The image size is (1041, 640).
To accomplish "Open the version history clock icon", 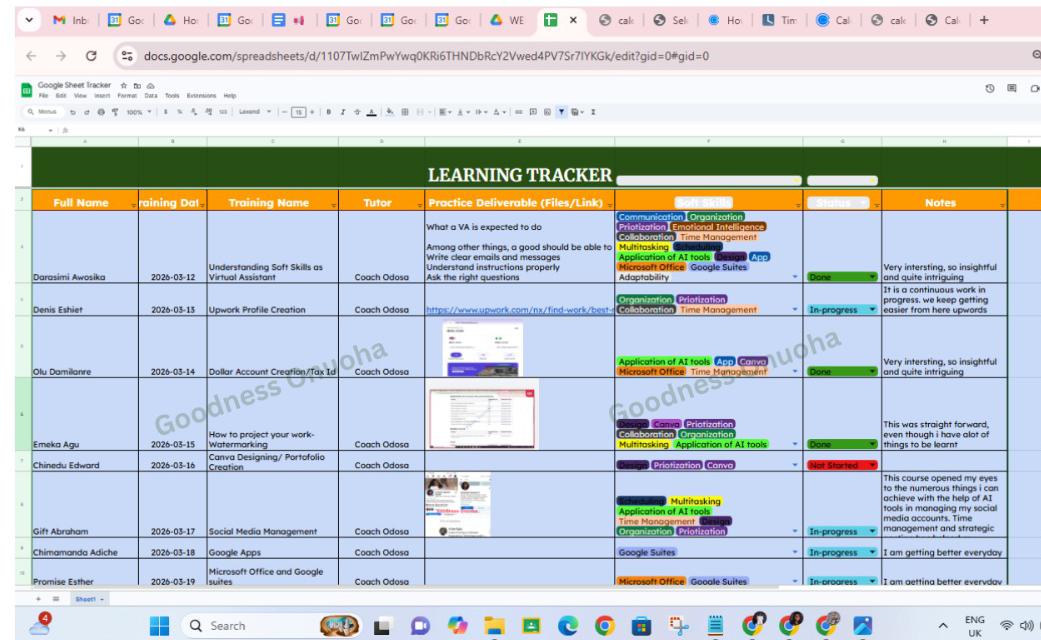I will pos(989,88).
